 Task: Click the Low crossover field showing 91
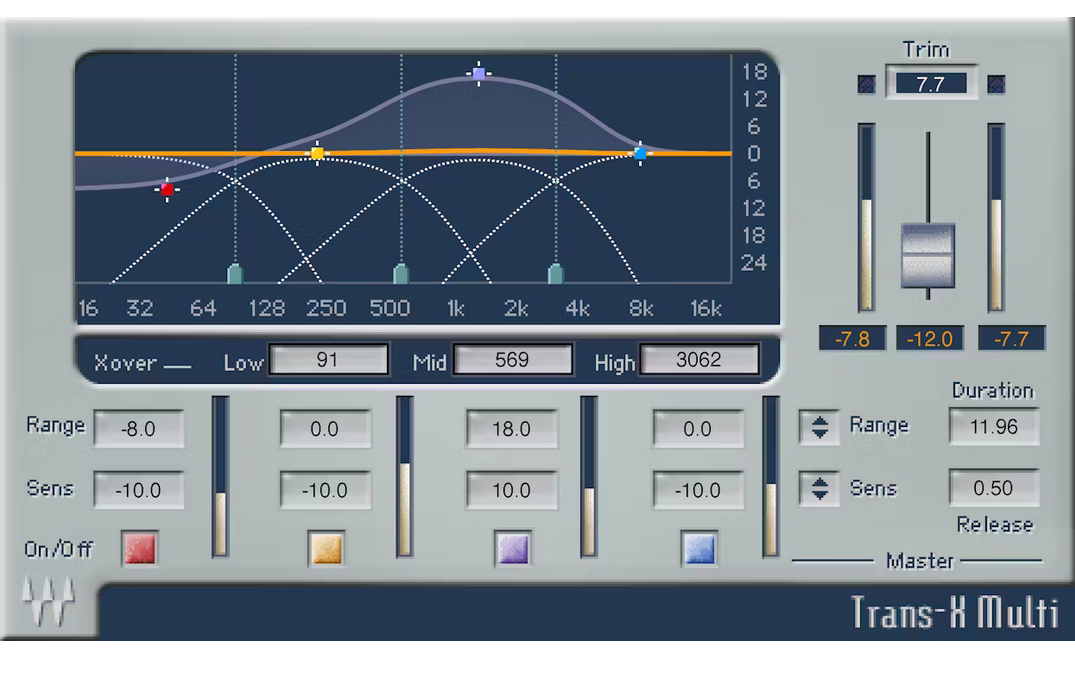328,360
